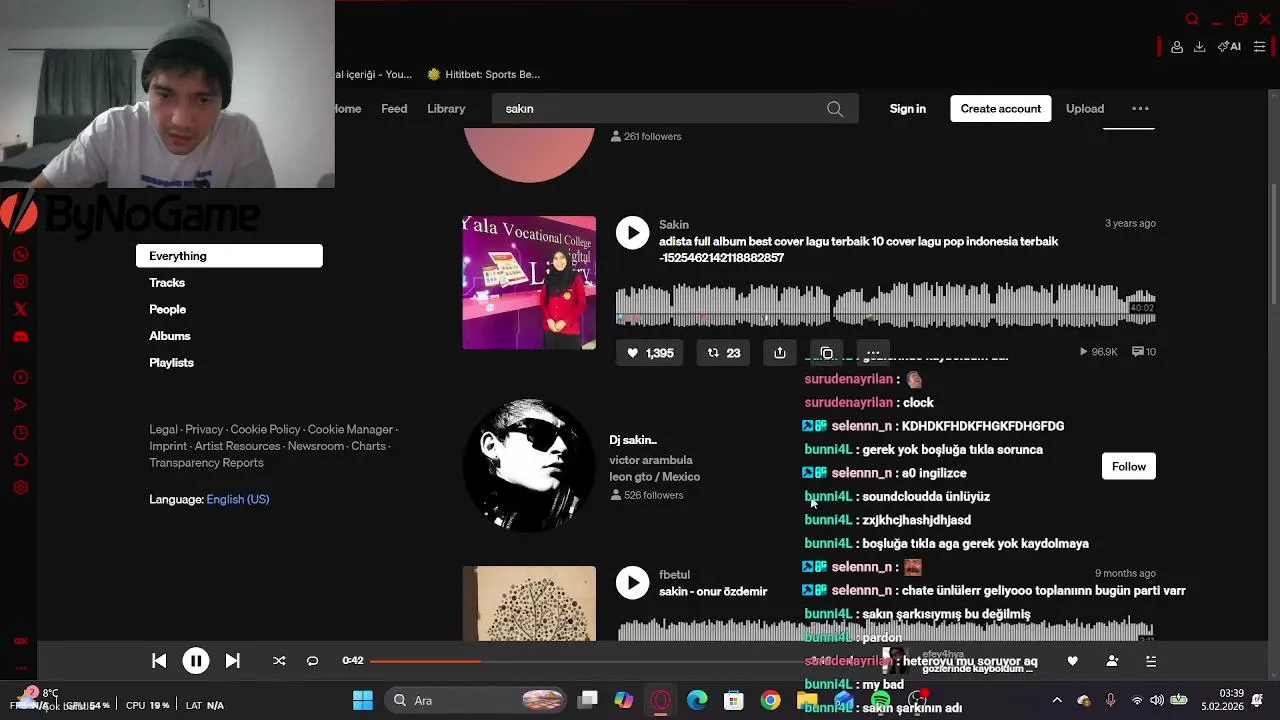
Task: Filter search results by Tracks
Action: coord(167,283)
